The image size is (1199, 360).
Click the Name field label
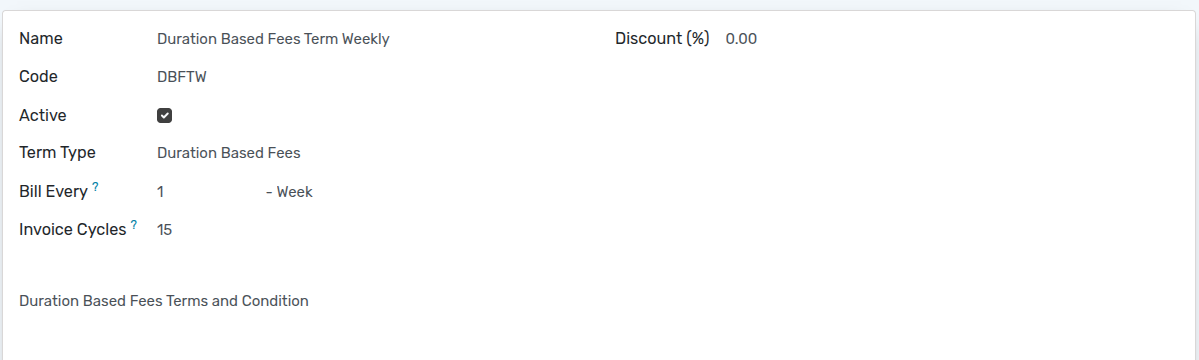pos(41,38)
